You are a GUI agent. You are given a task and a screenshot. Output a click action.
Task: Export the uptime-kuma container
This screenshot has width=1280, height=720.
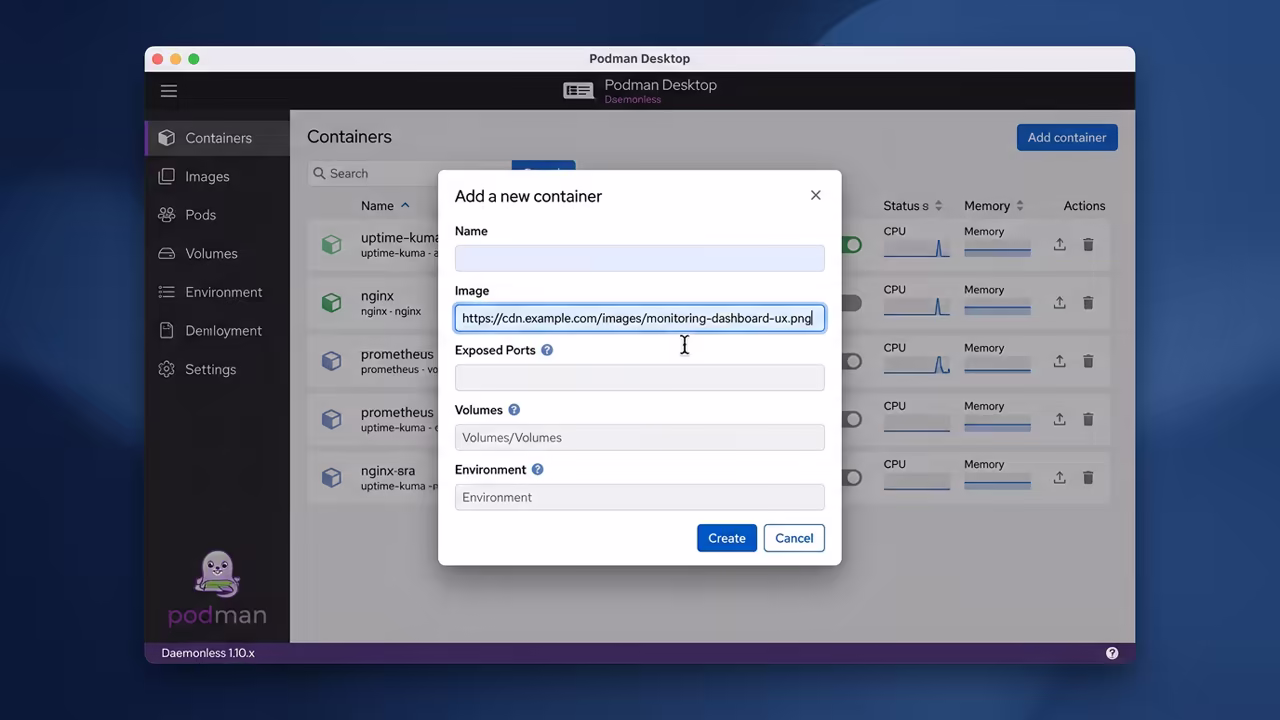[x=1060, y=244]
